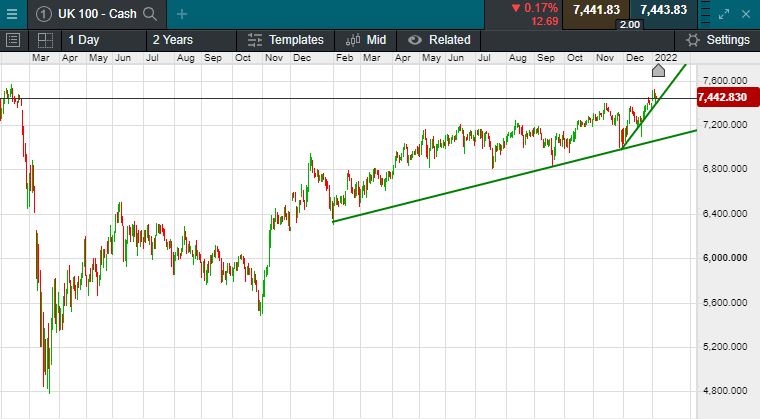Click the sell price 7,441.83
The width and height of the screenshot is (760, 419).
point(597,10)
